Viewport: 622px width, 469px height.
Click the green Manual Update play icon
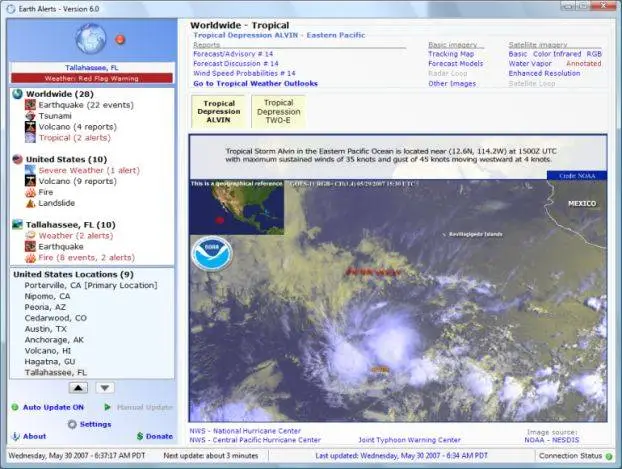pyautogui.click(x=108, y=407)
